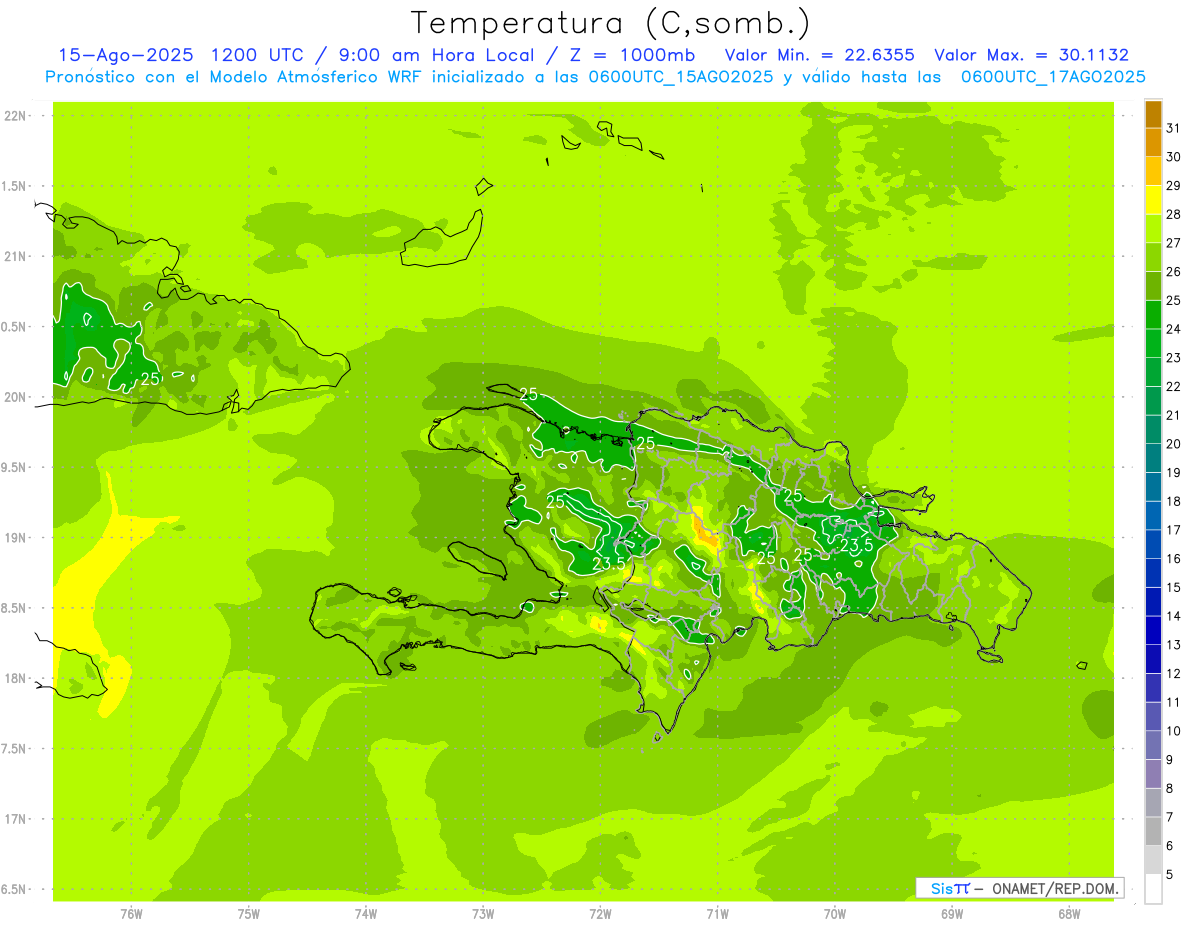1200x927 pixels.
Task: Click the purple legend swatch between 8 and 9
Action: coord(1153,774)
